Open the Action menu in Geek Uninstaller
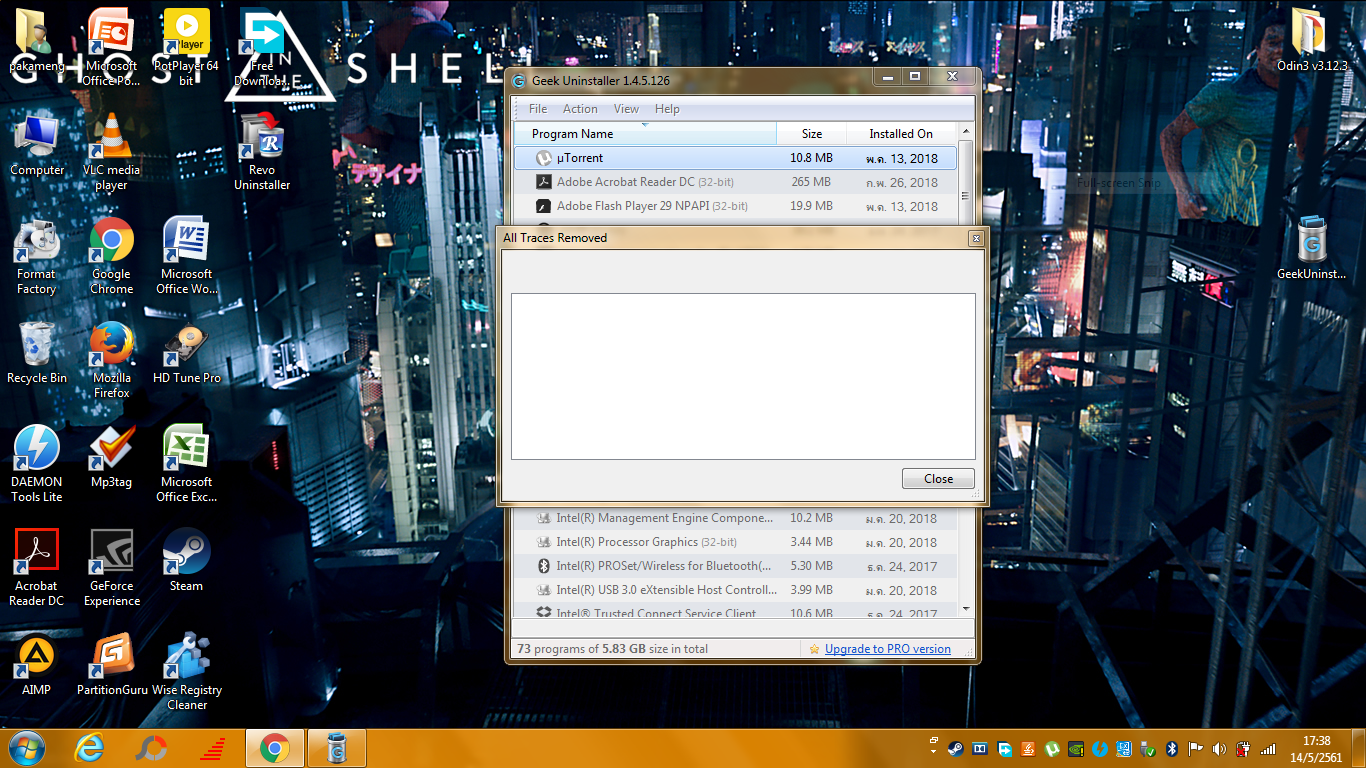 580,109
